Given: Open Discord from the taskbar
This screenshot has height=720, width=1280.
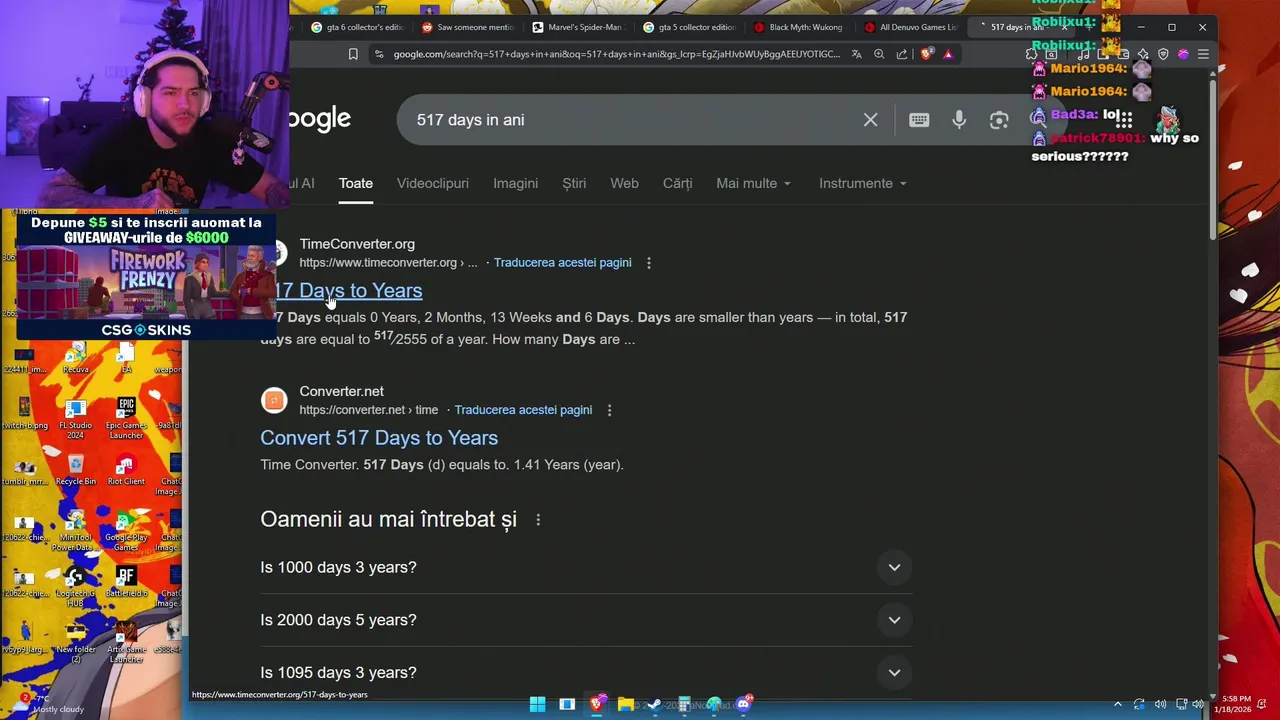Looking at the screenshot, I should click(743, 704).
